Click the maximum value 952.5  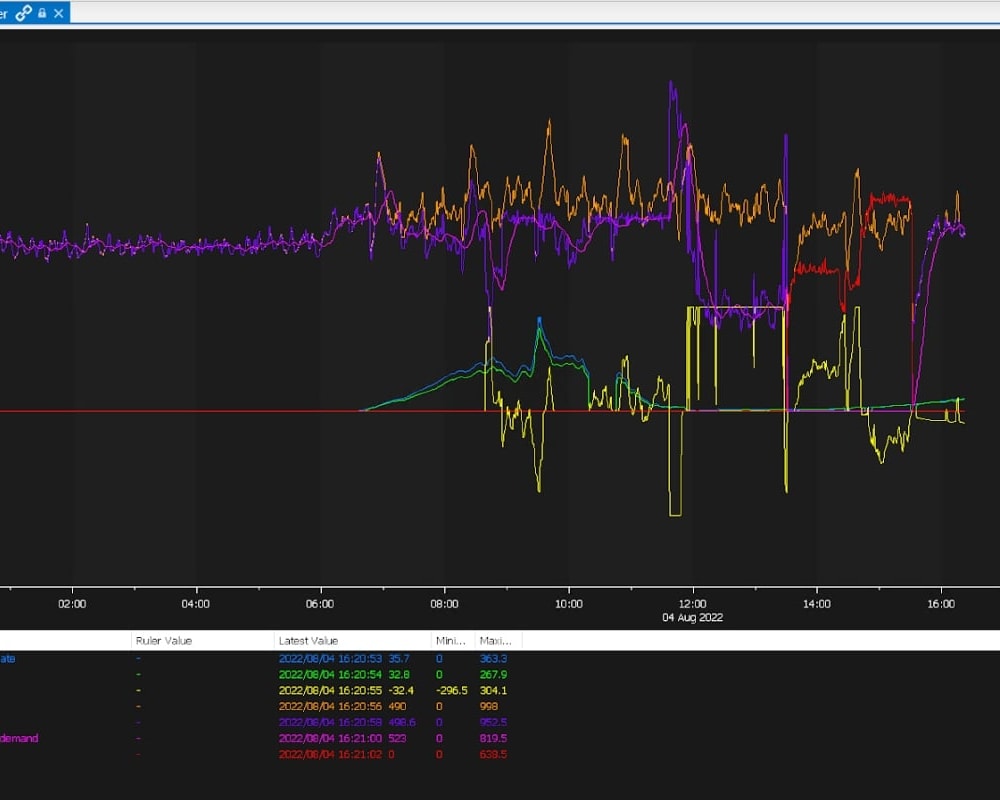tap(493, 722)
